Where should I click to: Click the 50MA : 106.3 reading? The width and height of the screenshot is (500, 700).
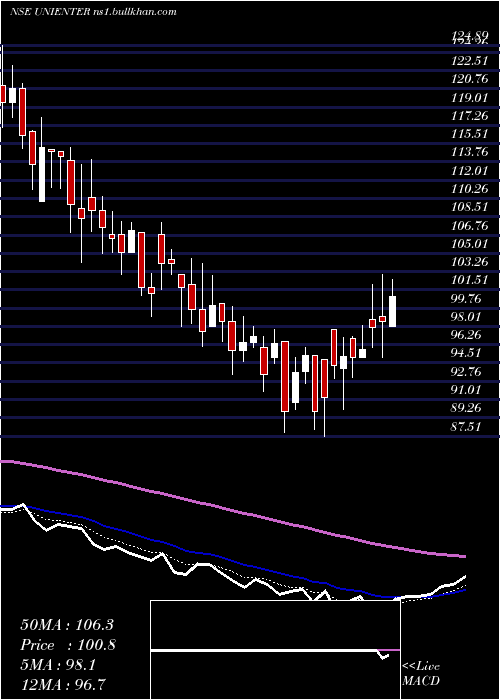68,625
